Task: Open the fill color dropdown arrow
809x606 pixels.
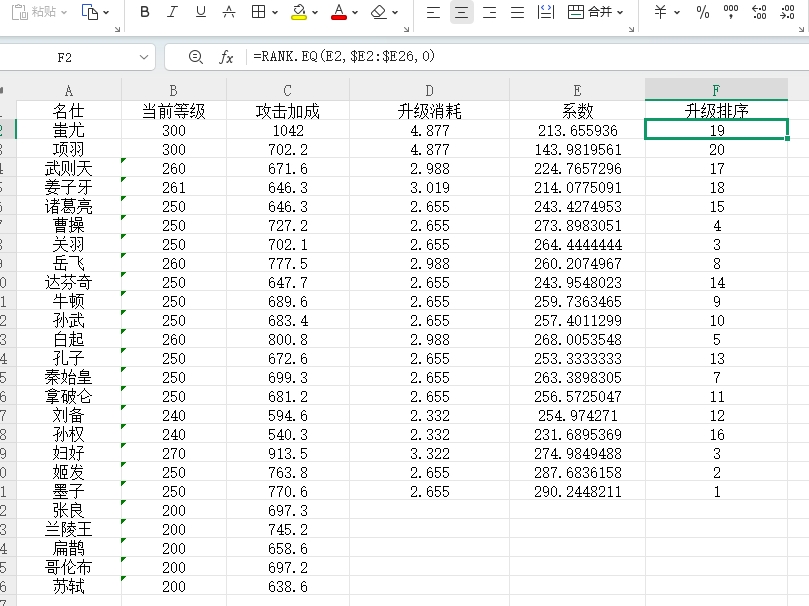Action: point(315,12)
